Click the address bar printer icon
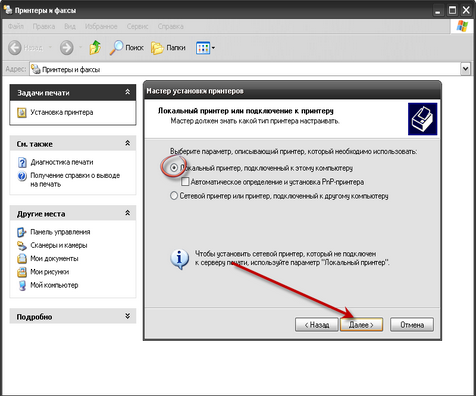This screenshot has width=476, height=396. pos(35,69)
